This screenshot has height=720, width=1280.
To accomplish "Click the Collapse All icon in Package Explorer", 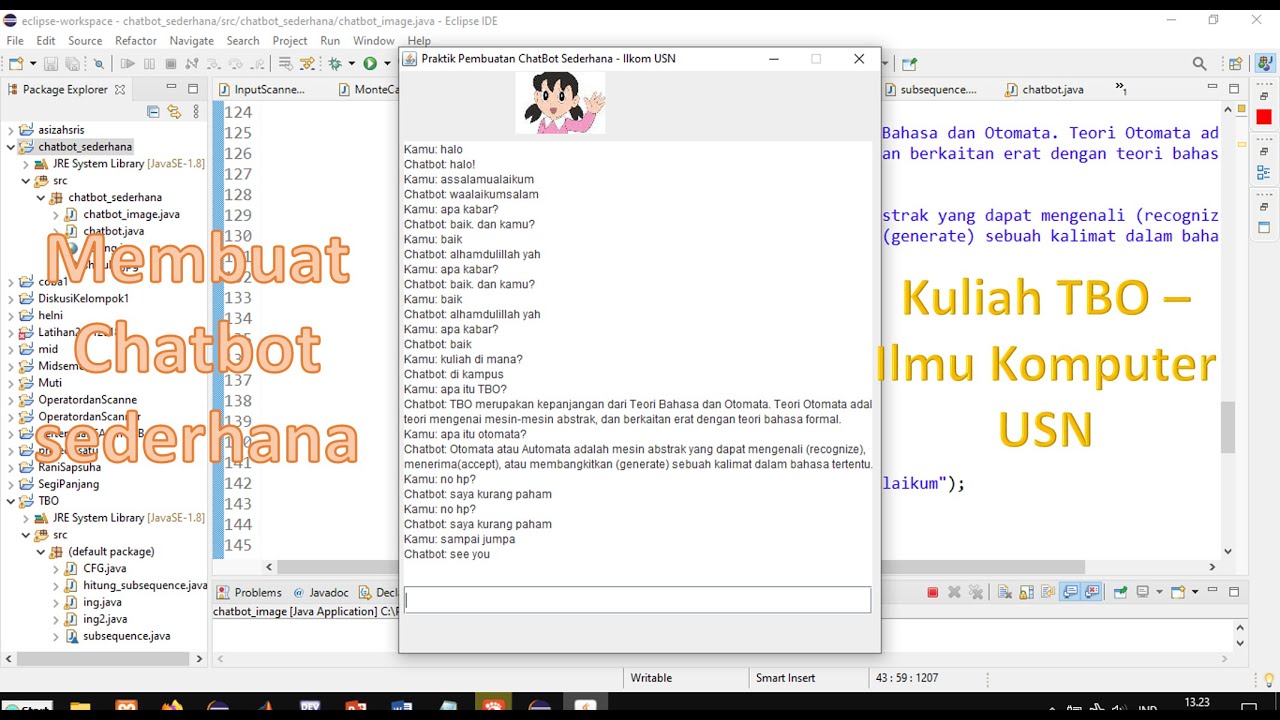I will tap(153, 112).
